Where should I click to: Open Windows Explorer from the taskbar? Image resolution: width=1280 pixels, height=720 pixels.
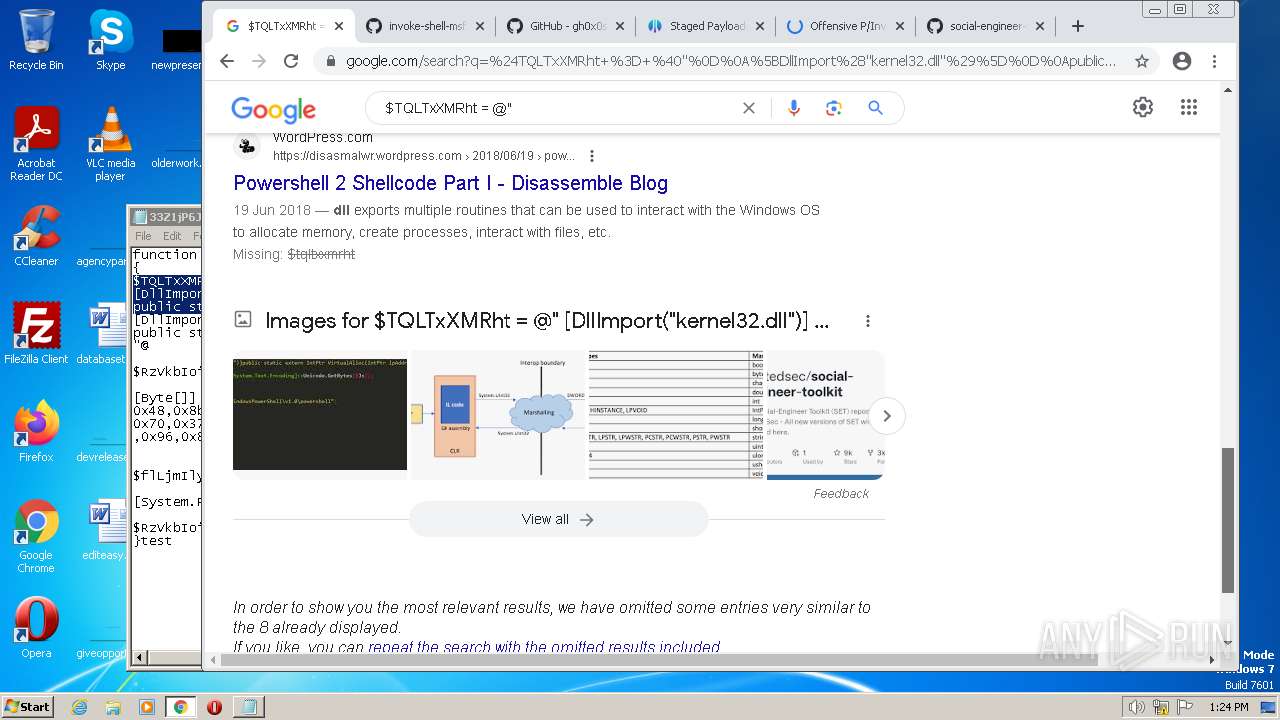pyautogui.click(x=113, y=707)
